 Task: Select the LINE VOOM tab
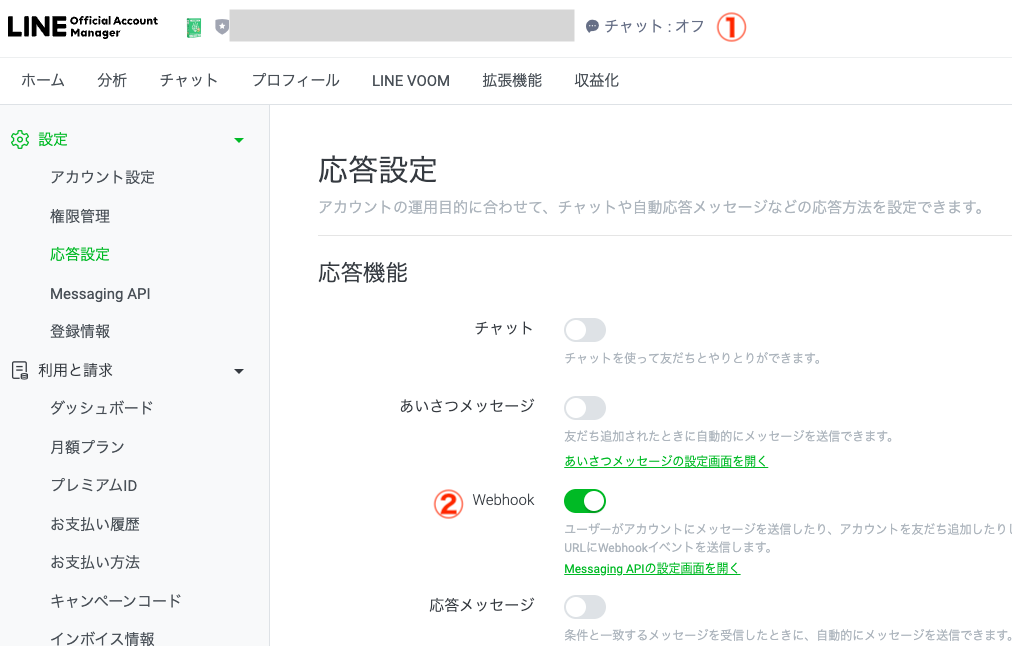click(410, 81)
